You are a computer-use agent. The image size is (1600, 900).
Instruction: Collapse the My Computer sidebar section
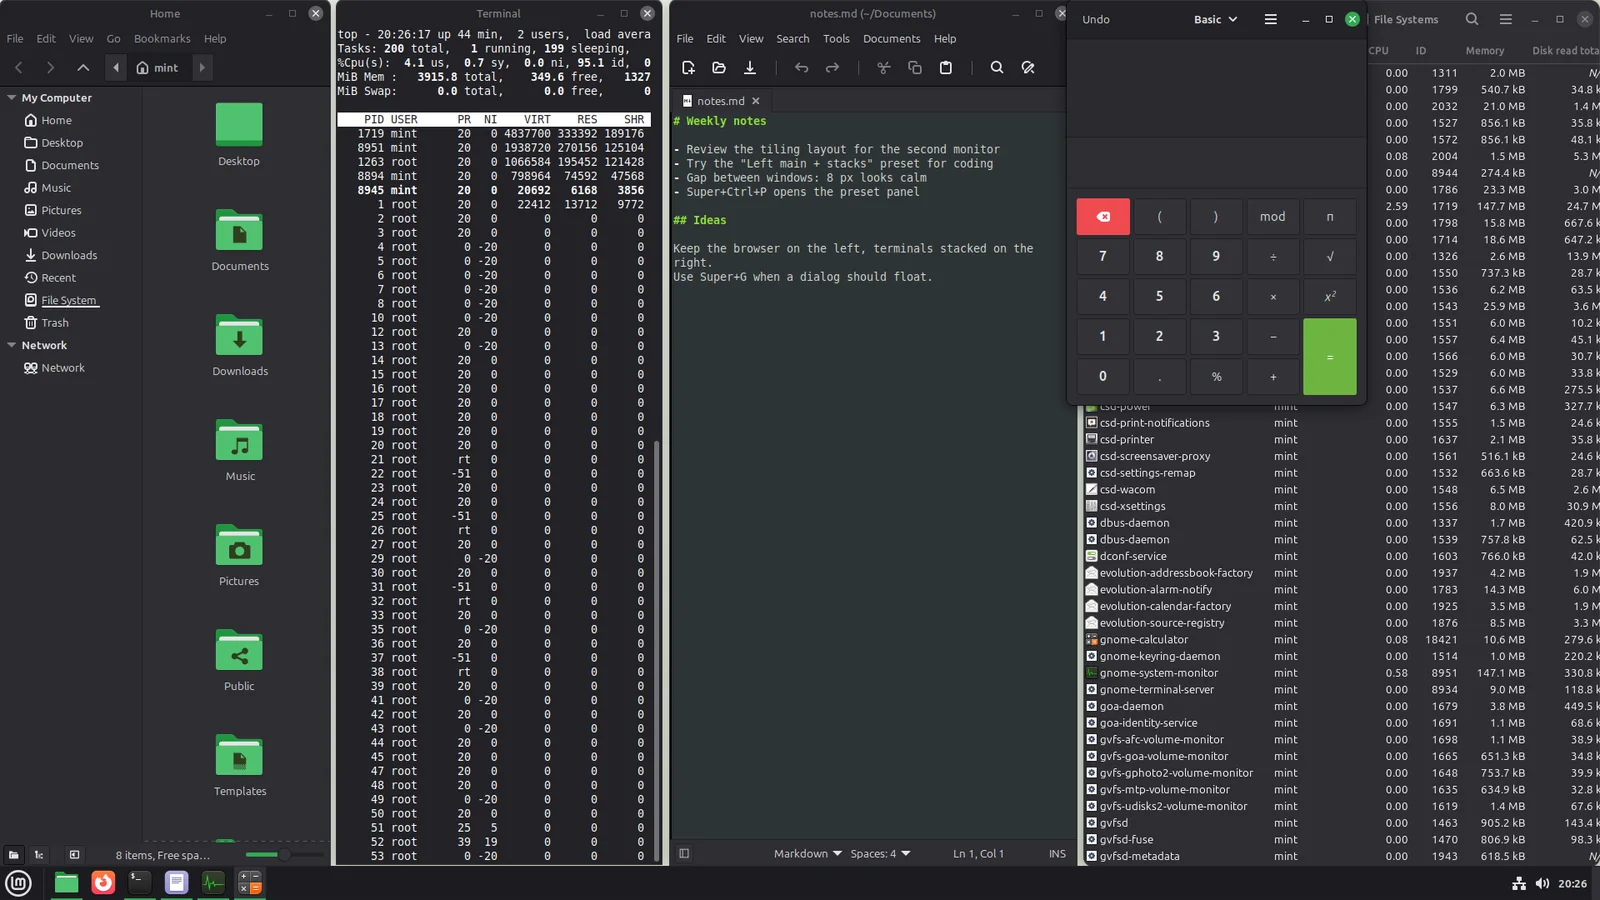click(12, 98)
